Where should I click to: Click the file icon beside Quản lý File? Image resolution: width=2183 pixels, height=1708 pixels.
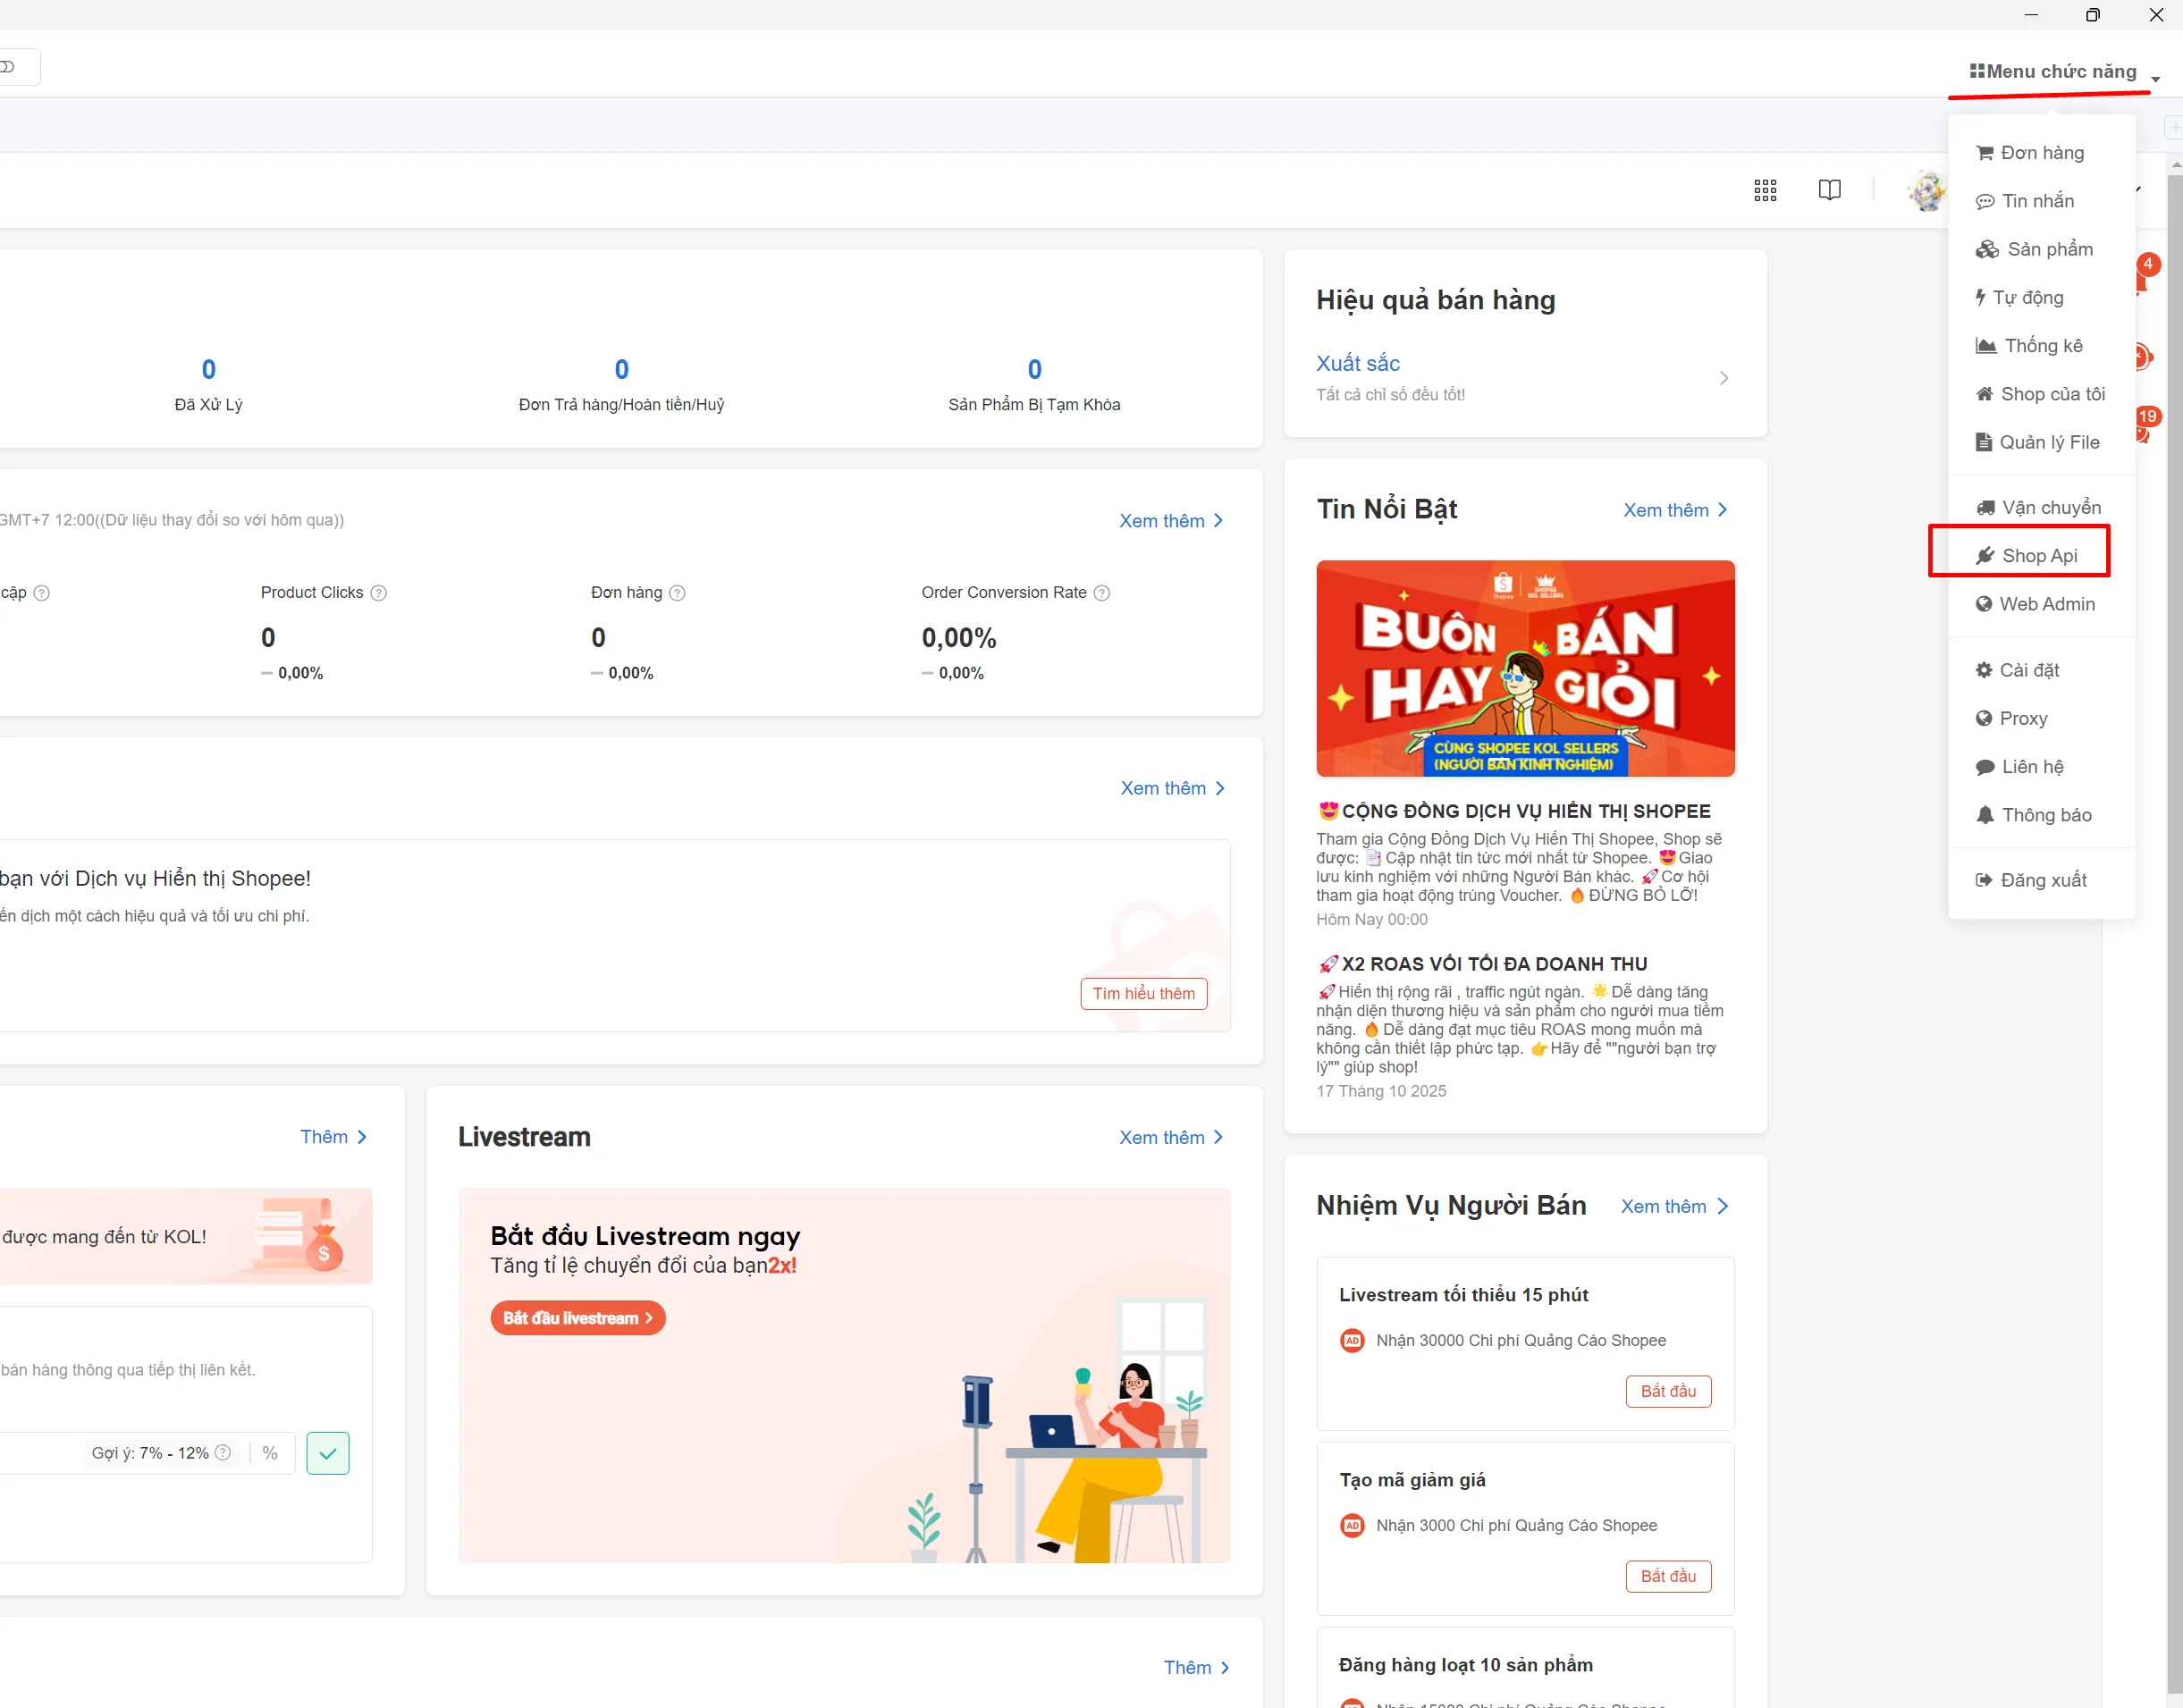click(1984, 442)
